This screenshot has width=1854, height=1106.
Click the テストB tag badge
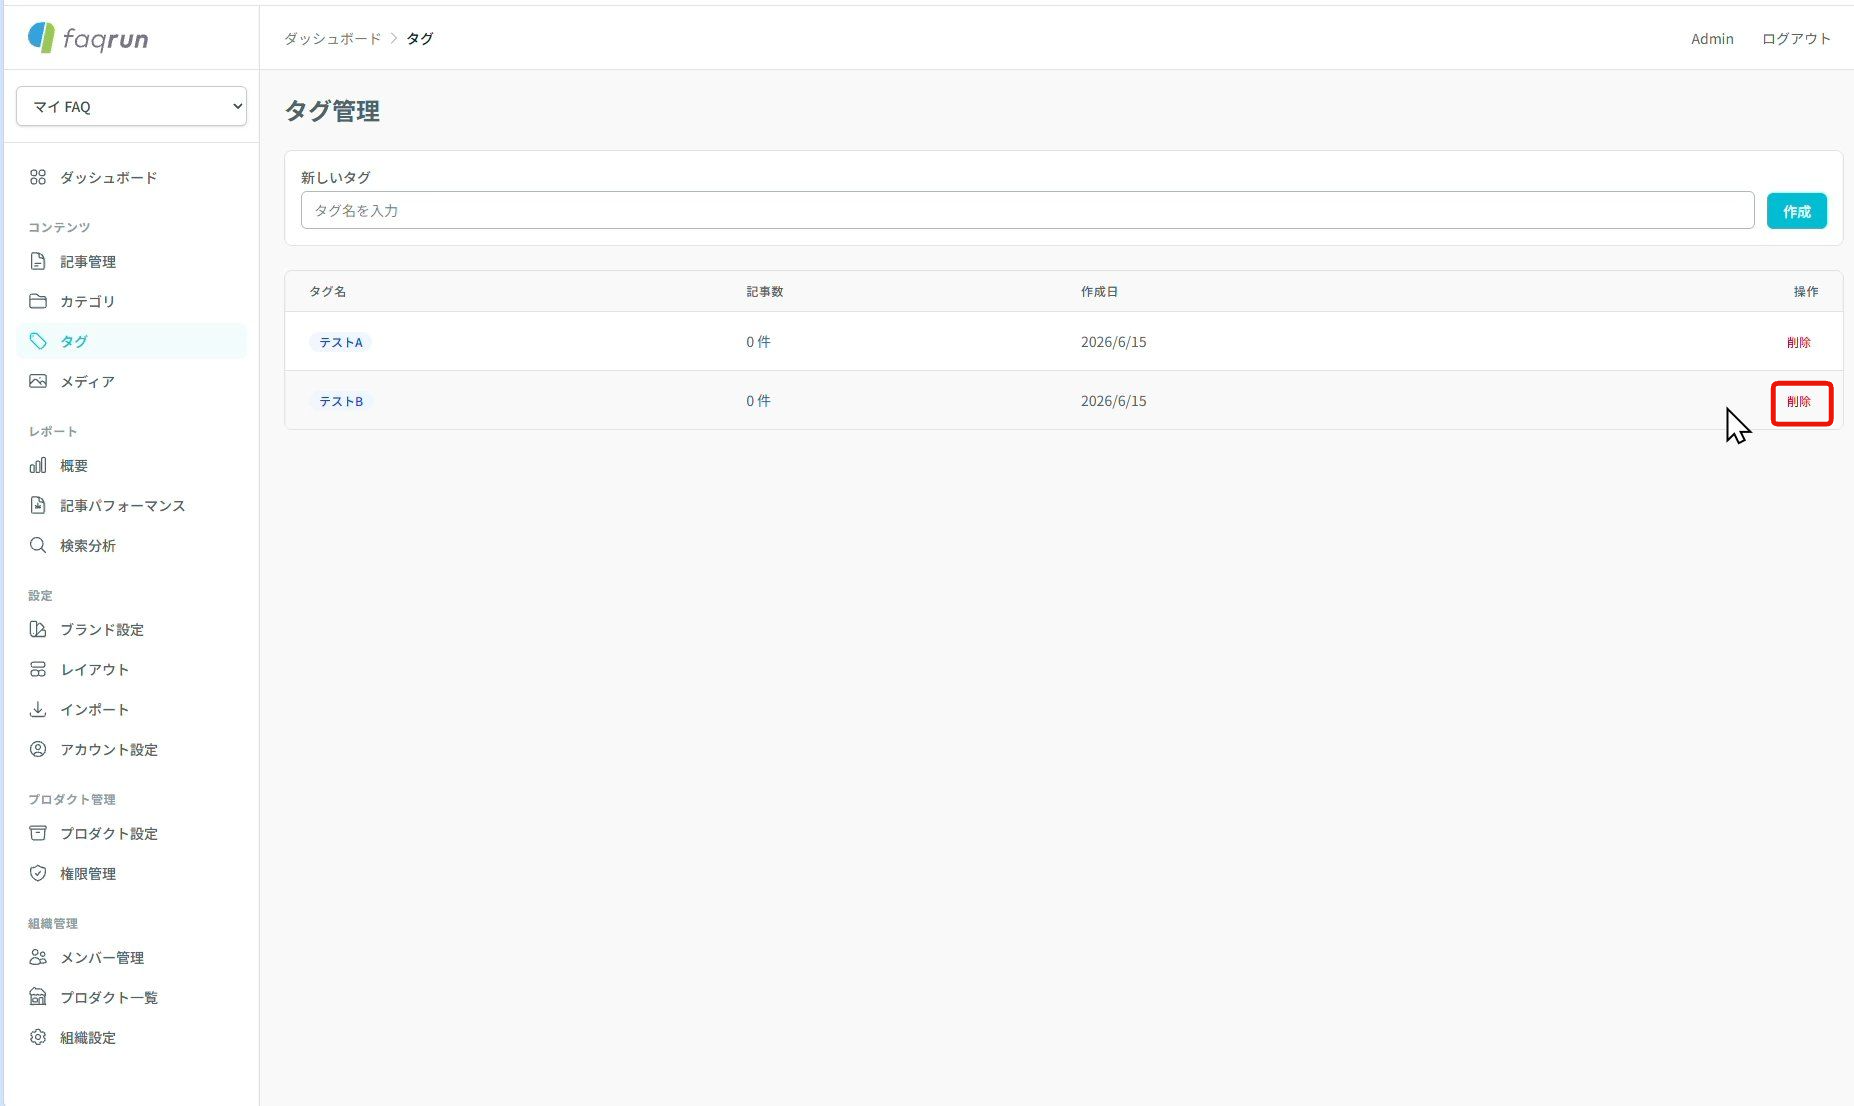coord(340,401)
